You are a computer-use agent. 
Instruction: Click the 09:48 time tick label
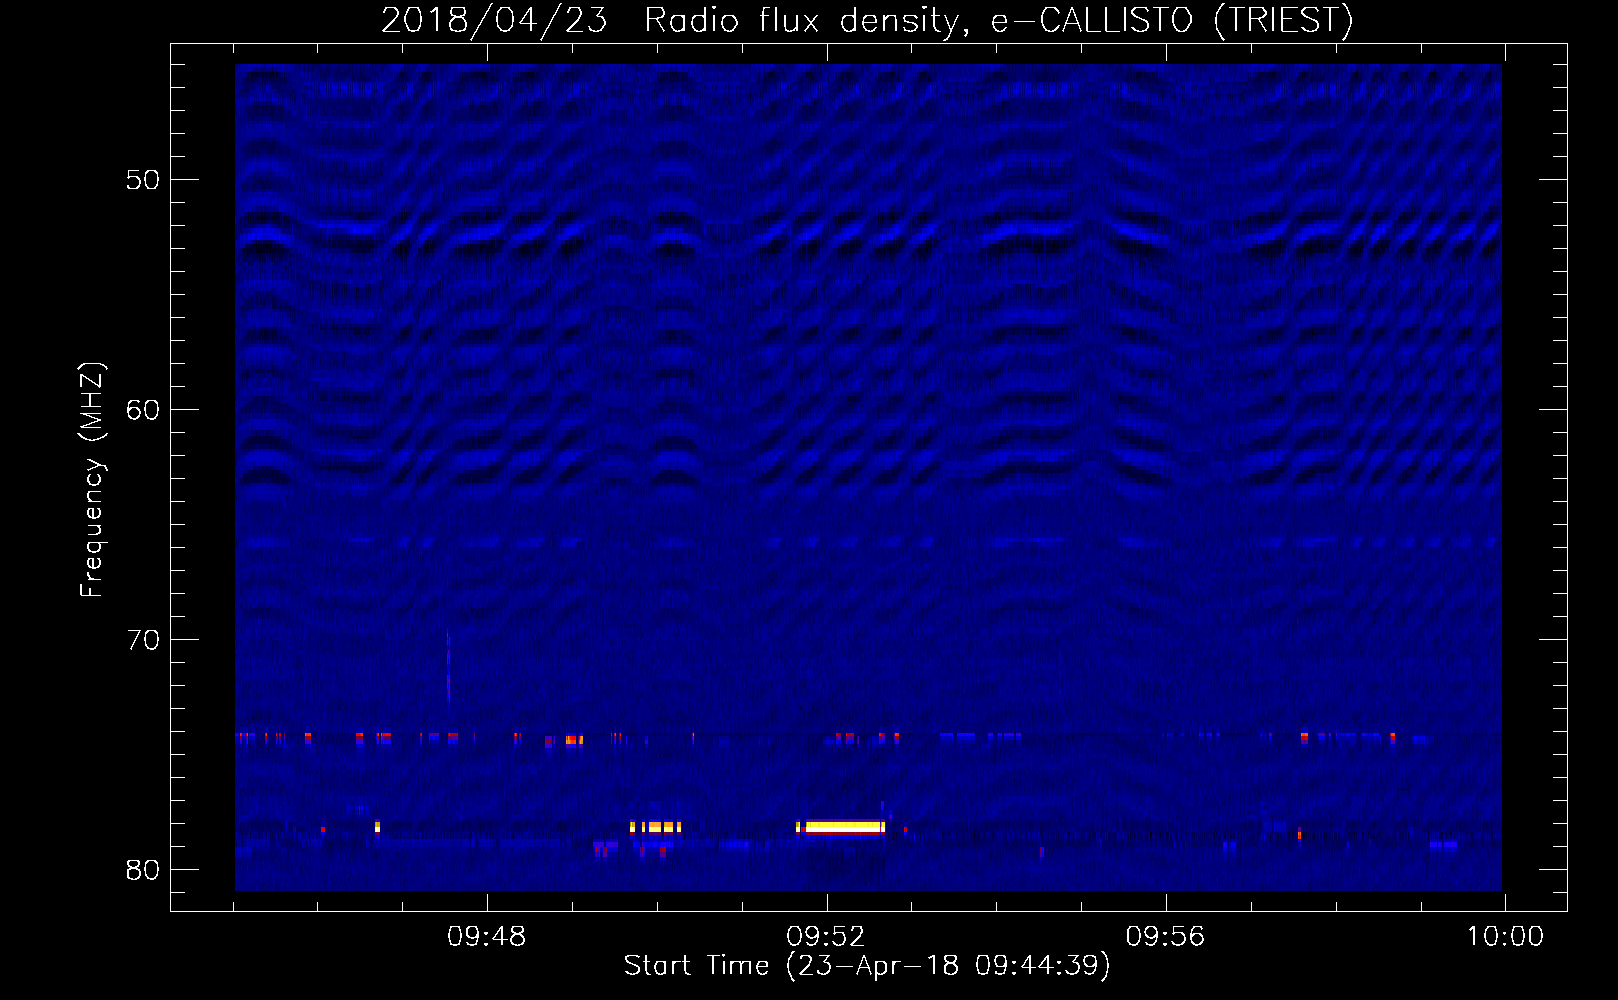click(x=487, y=937)
